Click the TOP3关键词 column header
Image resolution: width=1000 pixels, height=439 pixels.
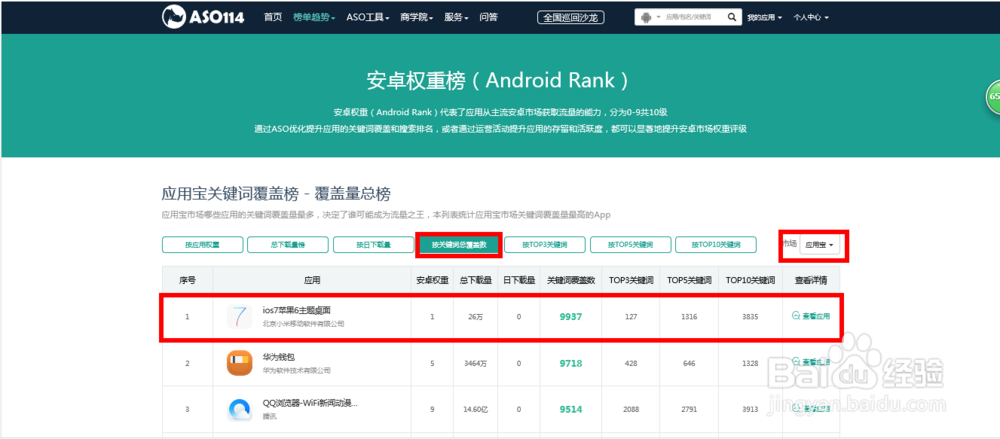pyautogui.click(x=631, y=280)
